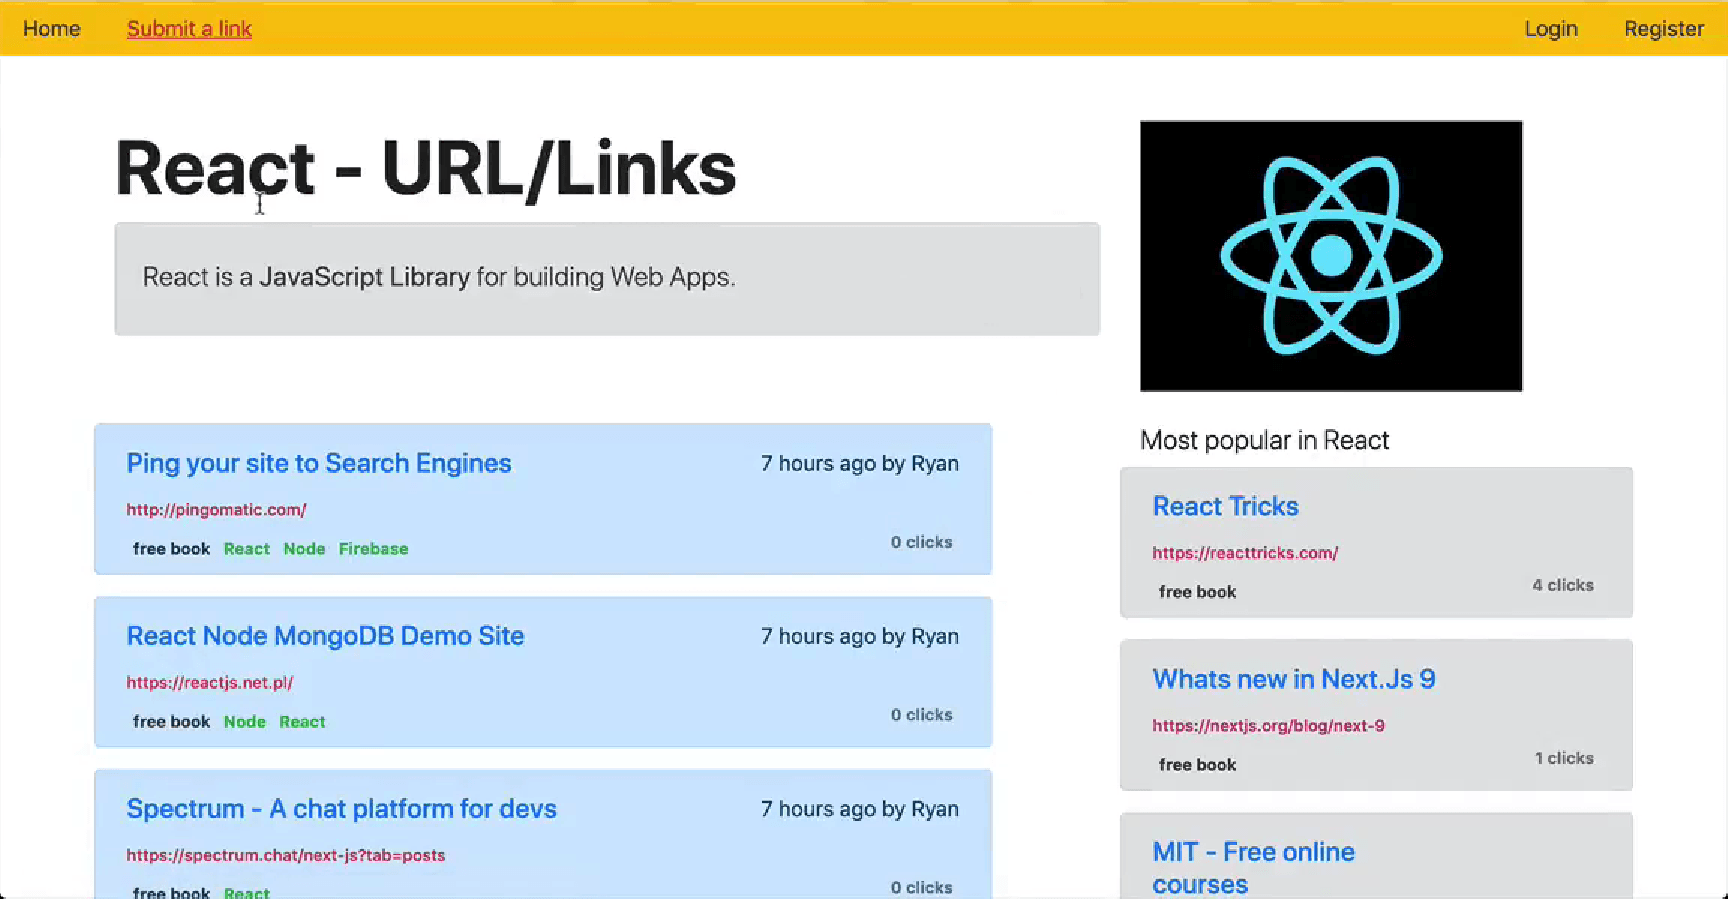
Task: Click 'free book' on Next.Js 9 card
Action: pos(1197,765)
